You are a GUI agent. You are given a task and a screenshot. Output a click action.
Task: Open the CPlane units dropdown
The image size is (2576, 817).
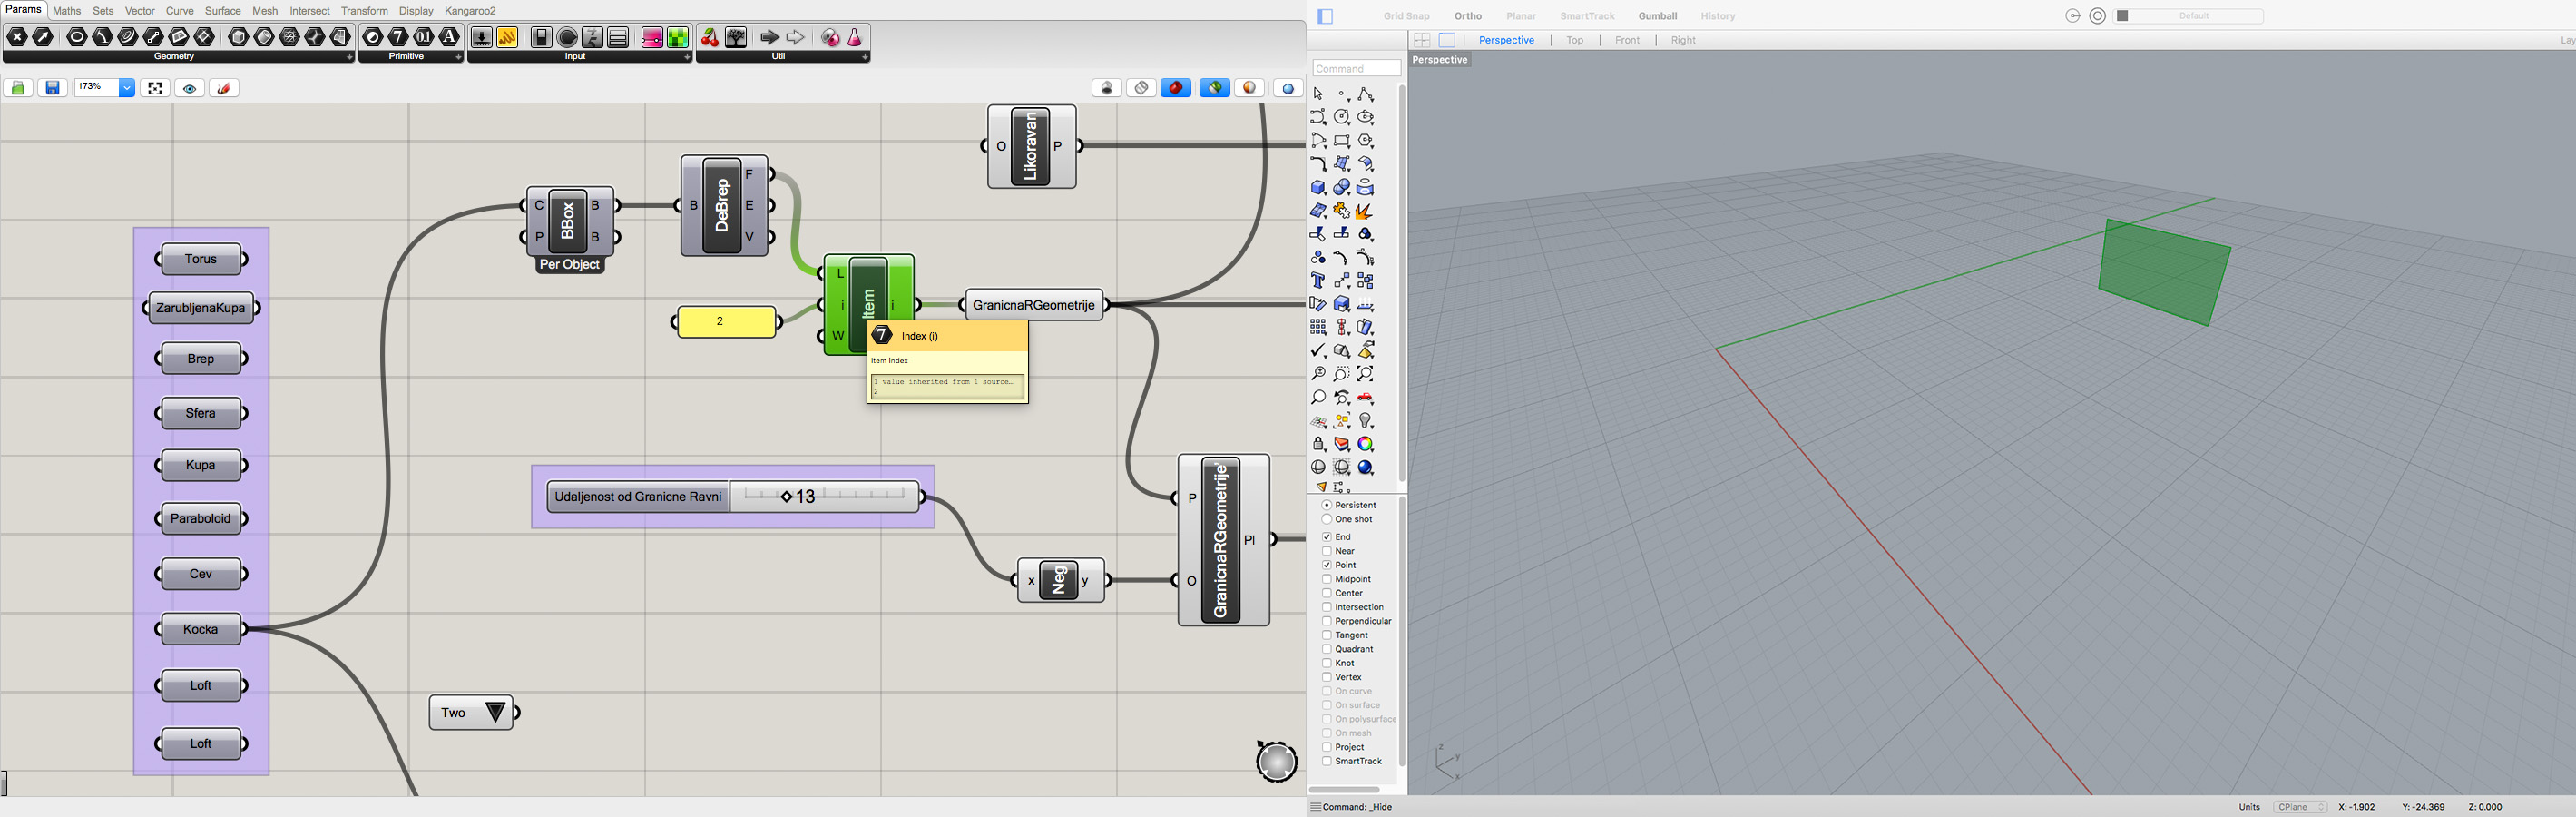pyautogui.click(x=2300, y=807)
